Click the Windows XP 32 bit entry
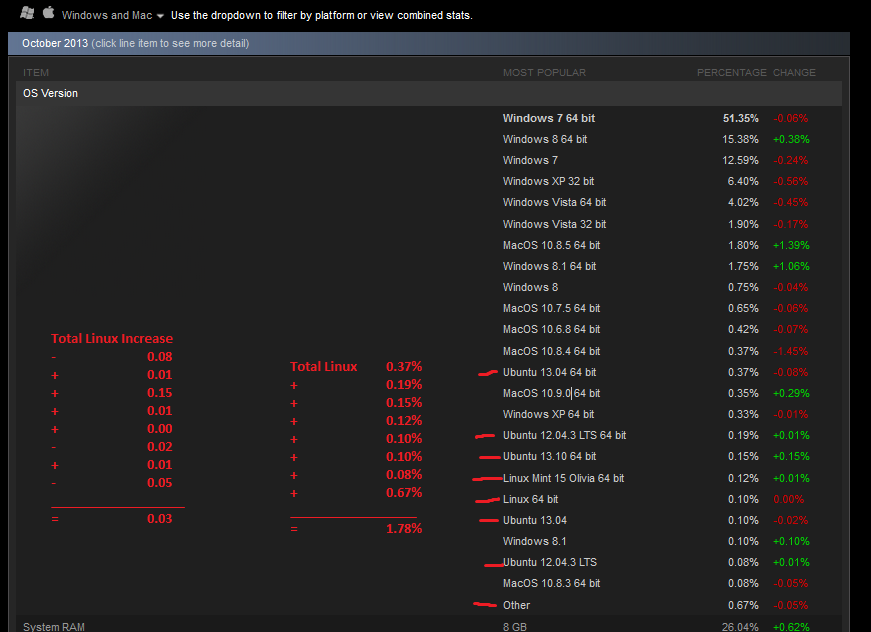Screen dimensions: 871x632 point(548,182)
